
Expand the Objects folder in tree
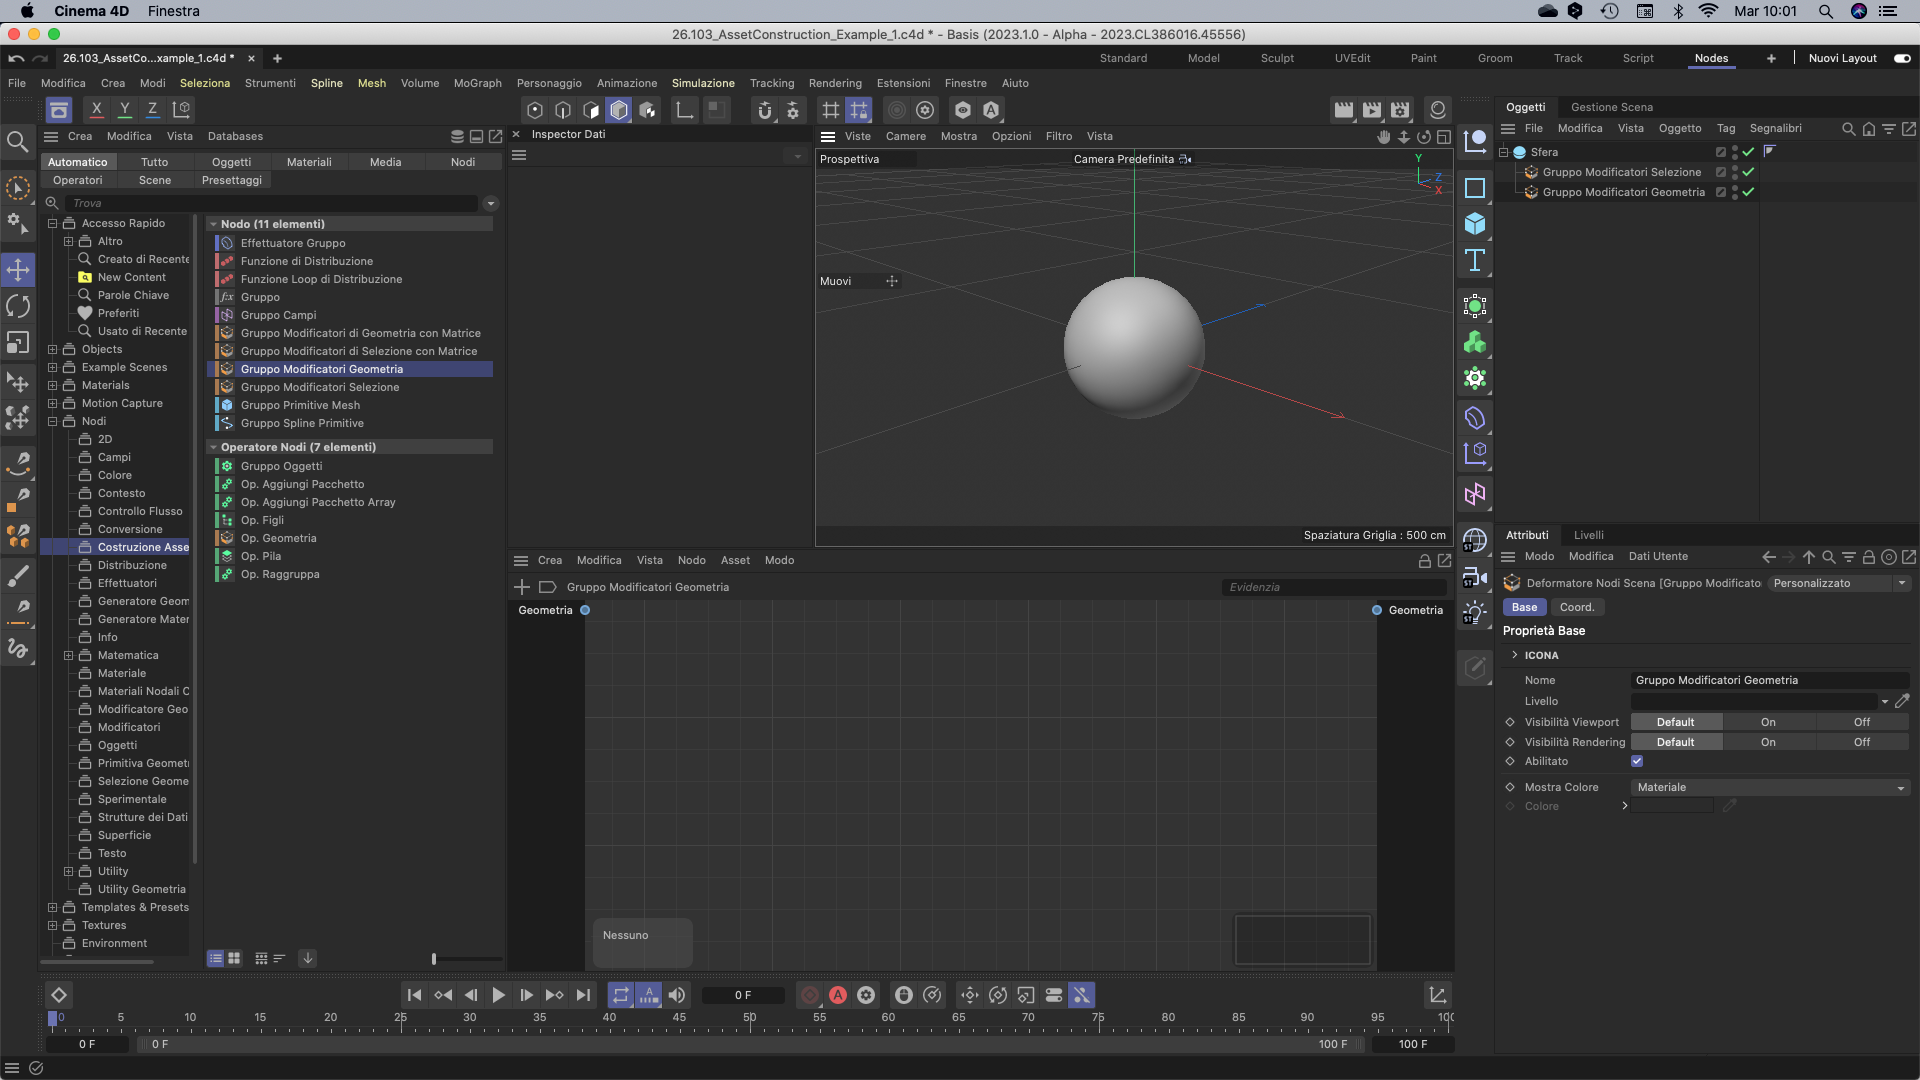point(52,349)
